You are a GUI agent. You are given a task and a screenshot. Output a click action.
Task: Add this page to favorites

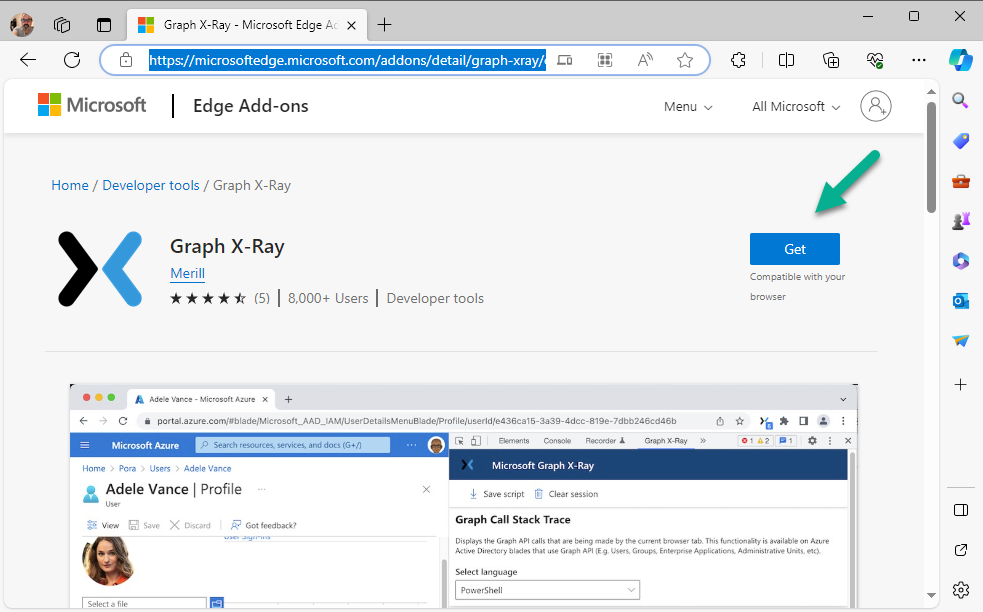pos(685,60)
